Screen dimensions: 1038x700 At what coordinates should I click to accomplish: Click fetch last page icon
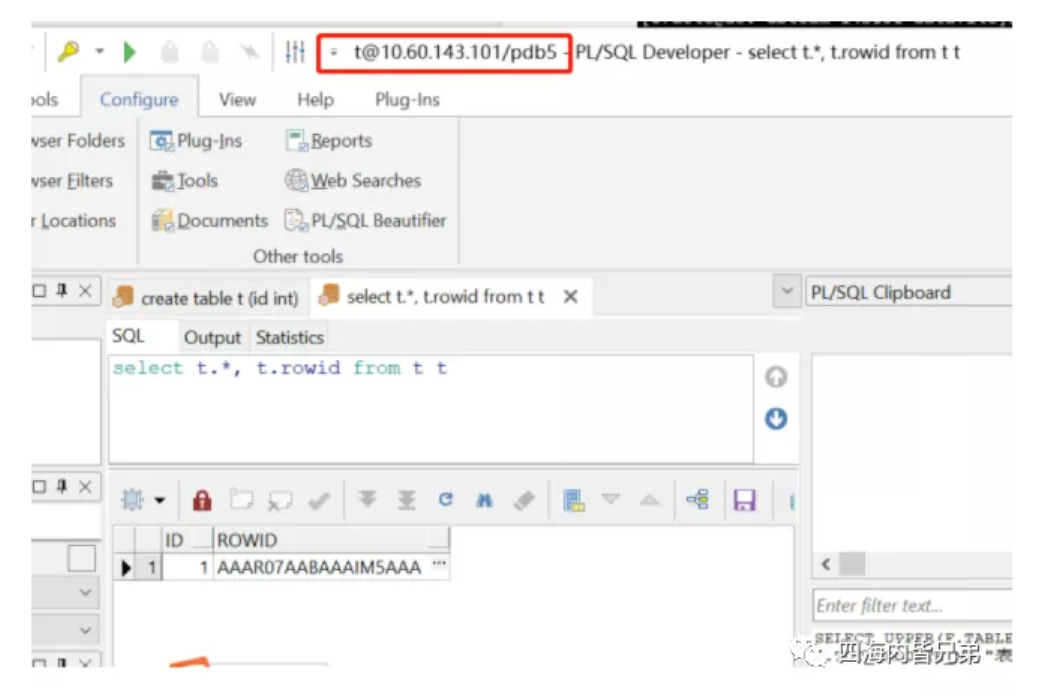click(x=406, y=500)
